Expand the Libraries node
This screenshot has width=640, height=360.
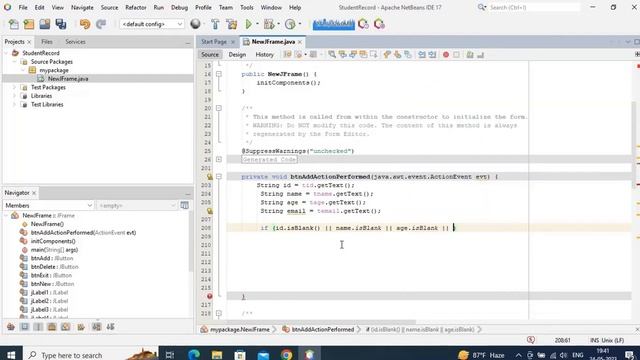(x=15, y=96)
